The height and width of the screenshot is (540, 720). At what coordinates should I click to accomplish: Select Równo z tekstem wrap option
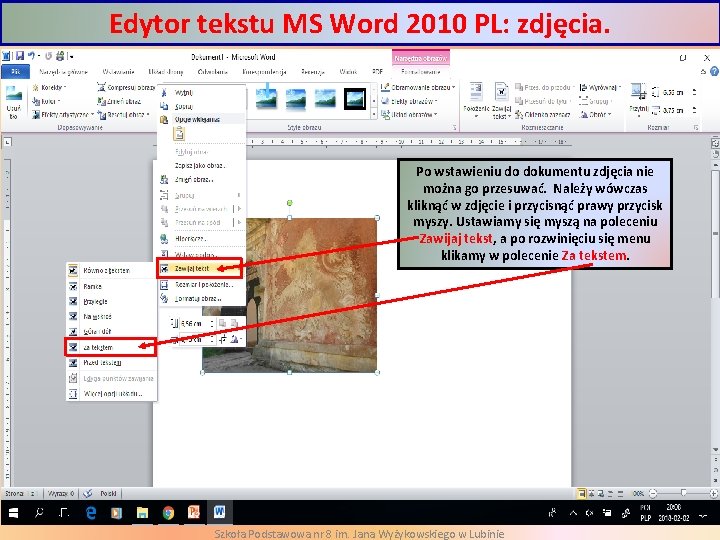coord(111,270)
